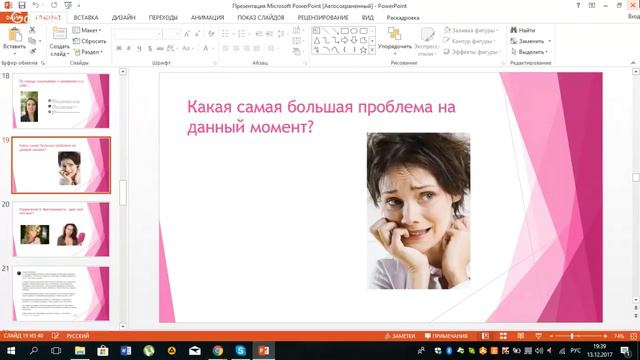Switch to Slide Sorter view in the status bar

pos(503,336)
